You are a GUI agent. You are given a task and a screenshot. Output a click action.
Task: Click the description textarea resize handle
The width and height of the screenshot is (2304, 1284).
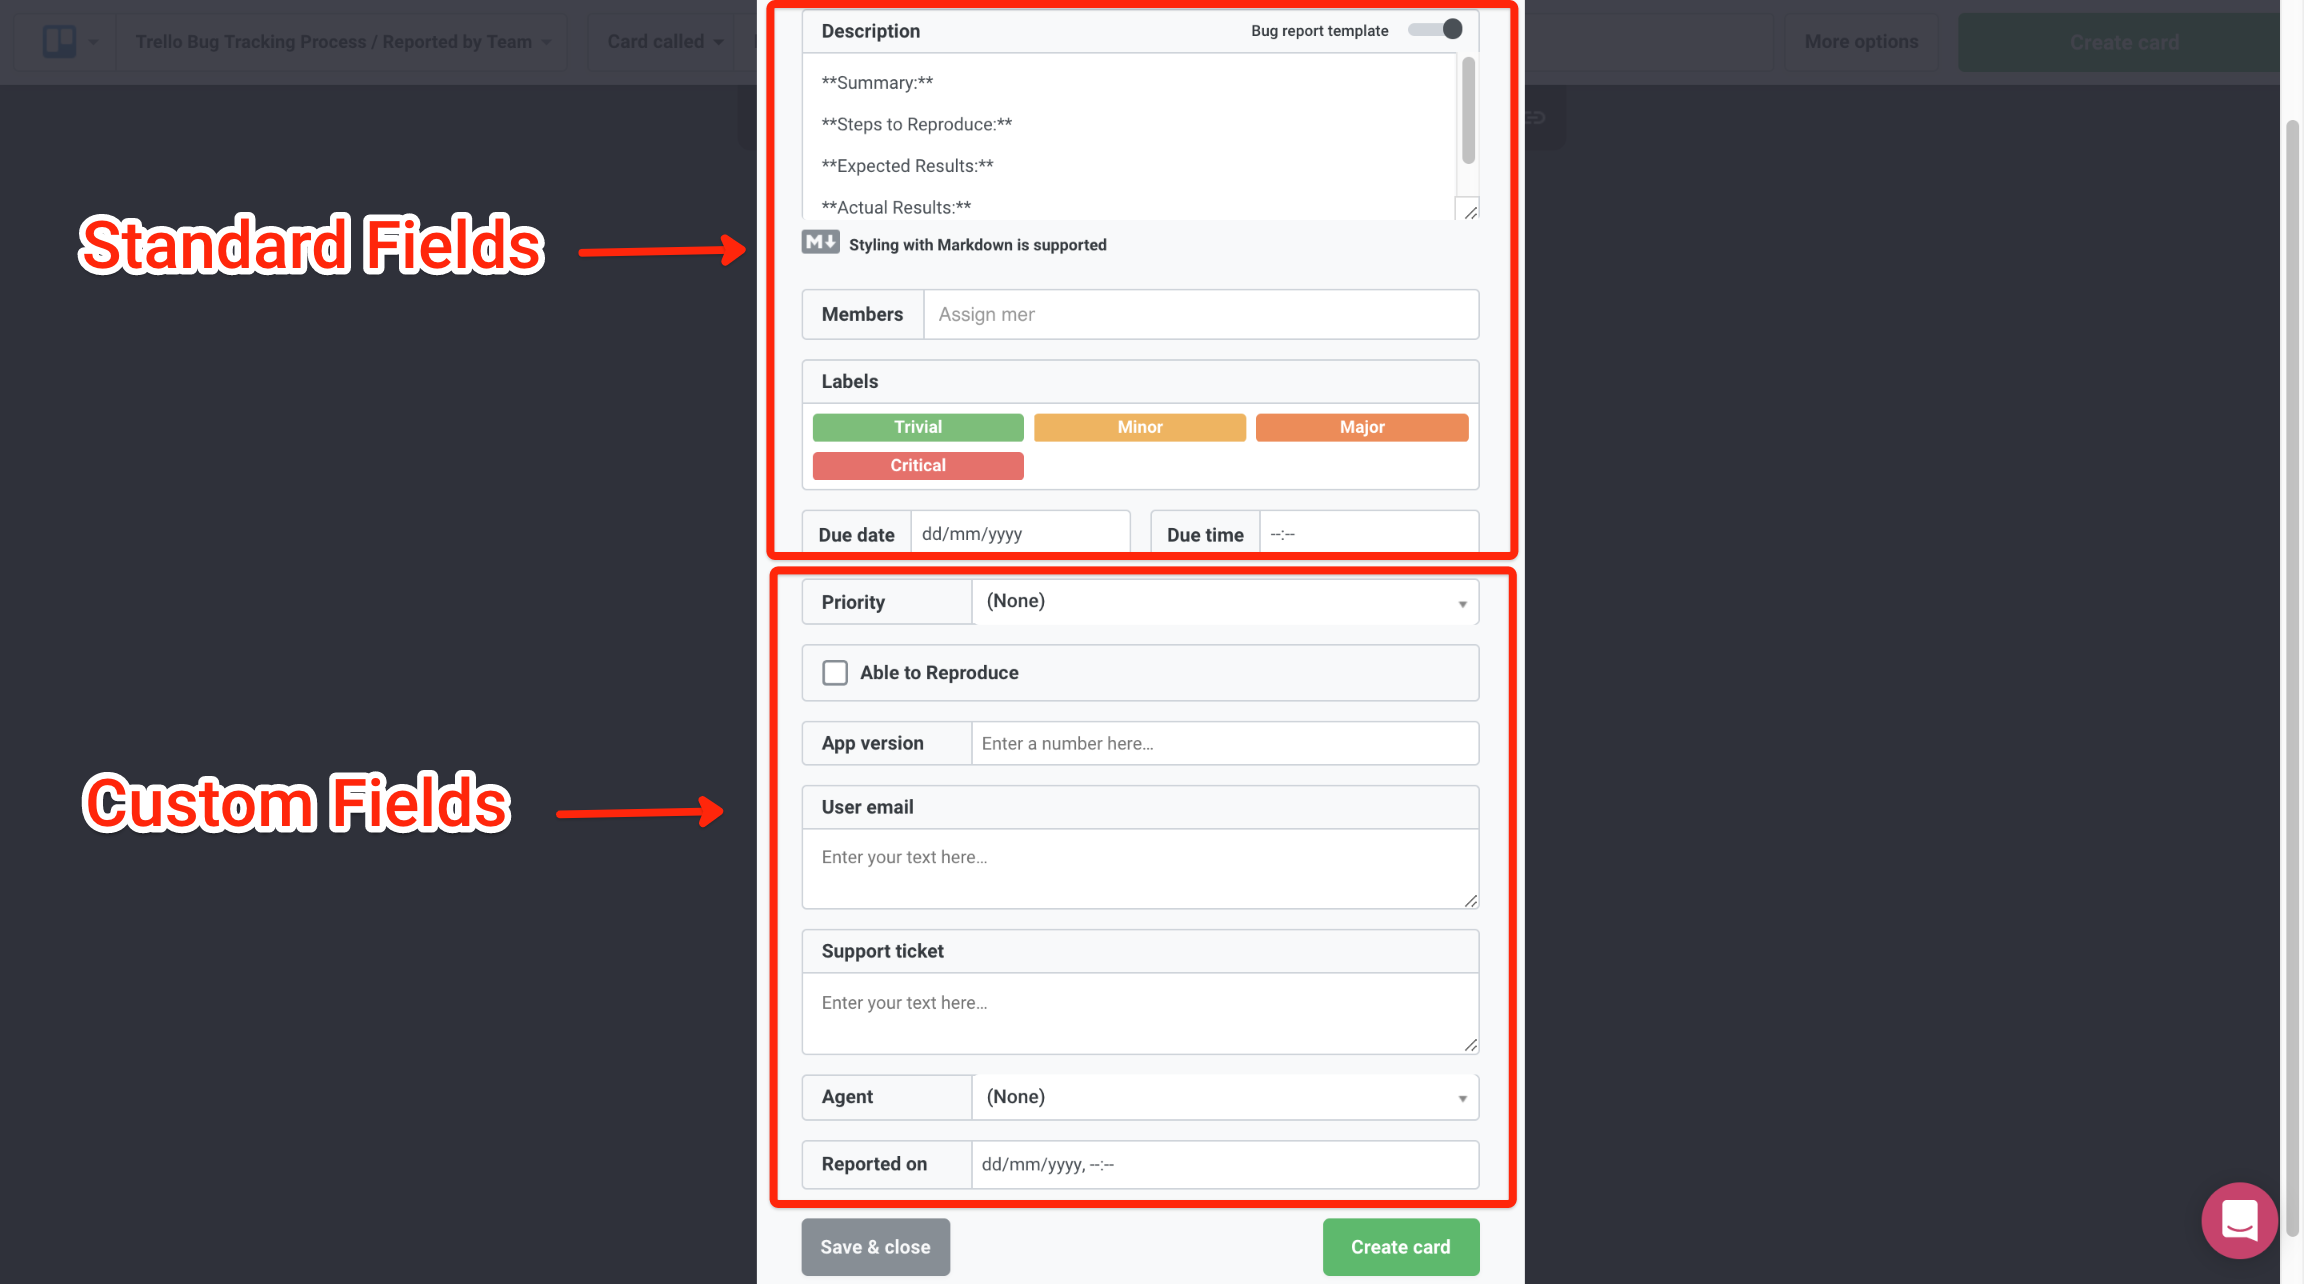[x=1470, y=212]
